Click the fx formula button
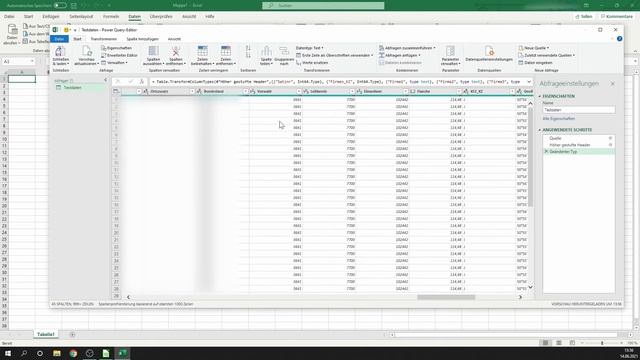This screenshot has height=360, width=640. [x=142, y=82]
